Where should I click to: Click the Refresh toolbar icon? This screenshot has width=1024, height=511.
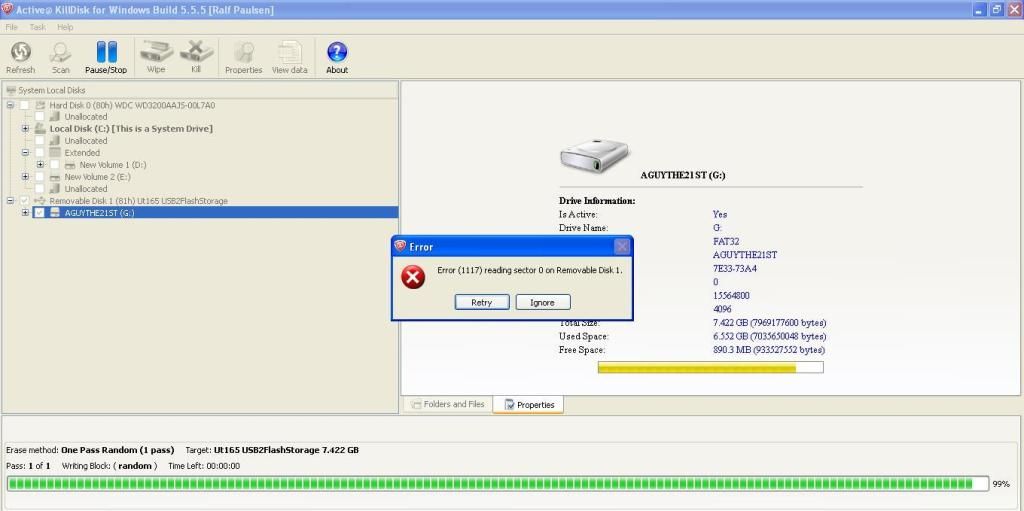click(20, 52)
